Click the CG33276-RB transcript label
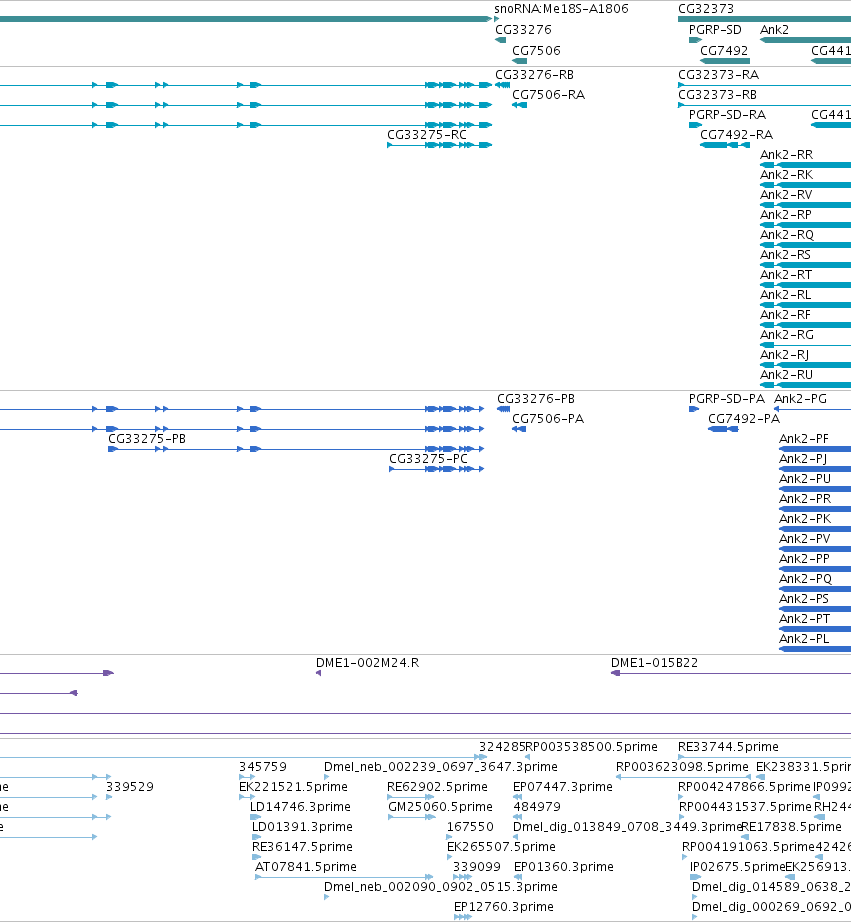Screen dimensions: 851x922 coord(534,75)
